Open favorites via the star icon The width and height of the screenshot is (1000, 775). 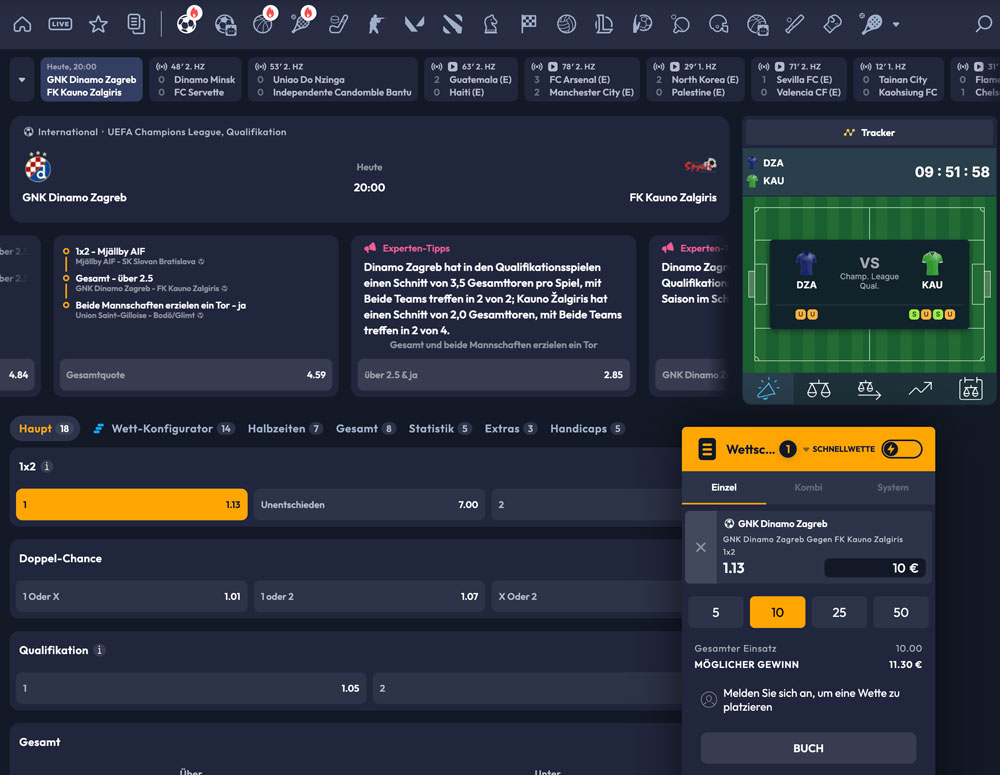(98, 24)
